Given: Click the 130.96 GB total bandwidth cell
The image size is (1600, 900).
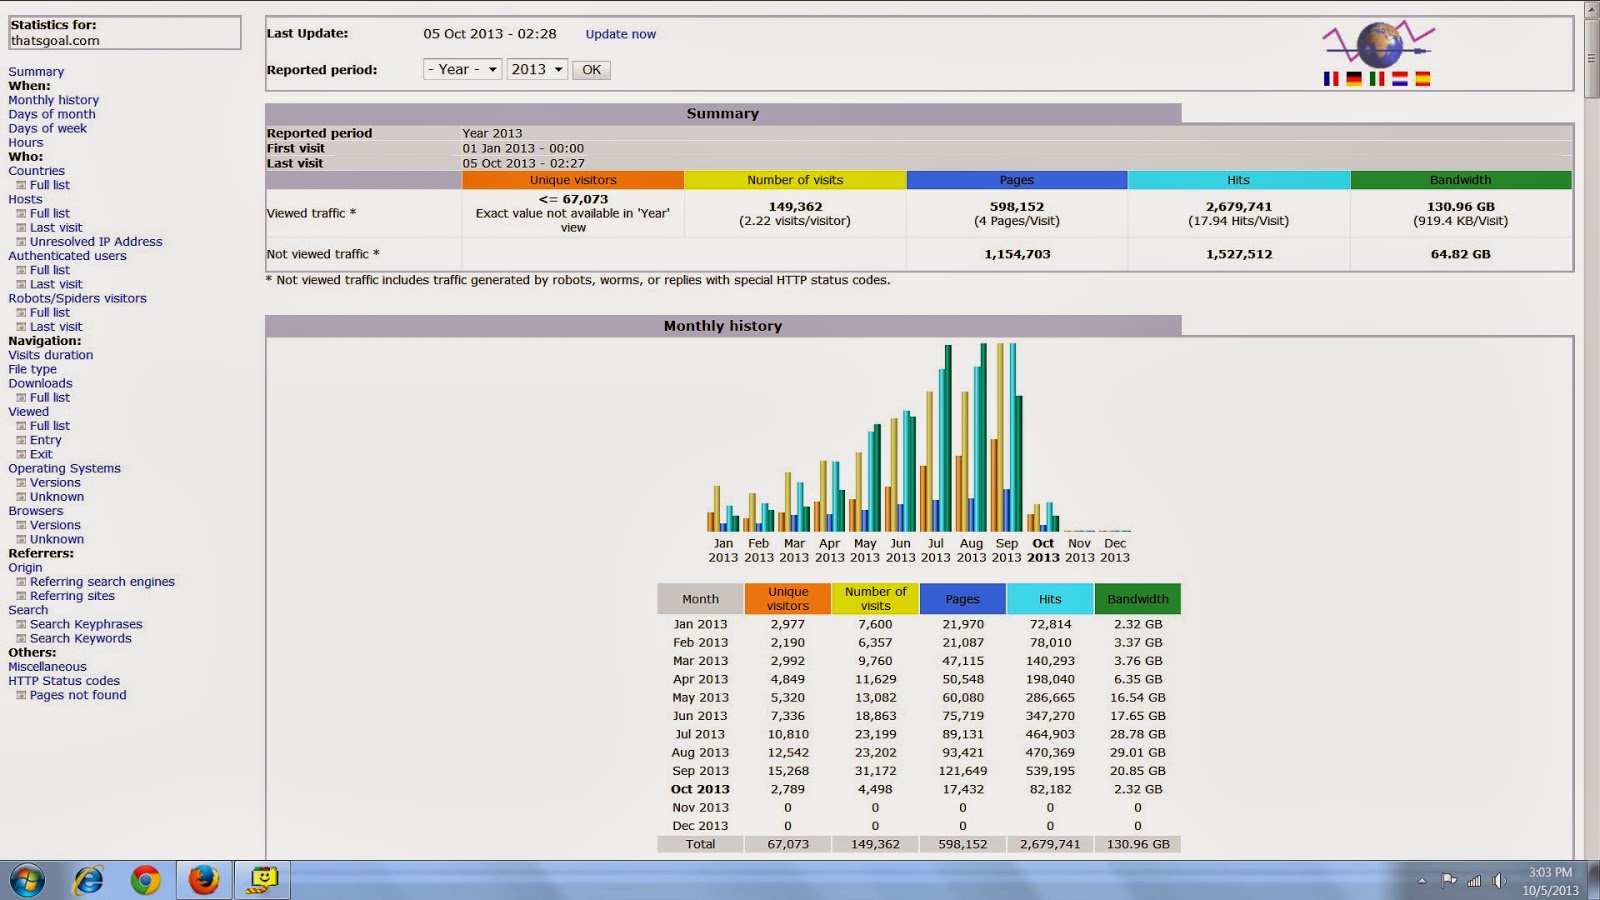Looking at the screenshot, I should [1138, 844].
